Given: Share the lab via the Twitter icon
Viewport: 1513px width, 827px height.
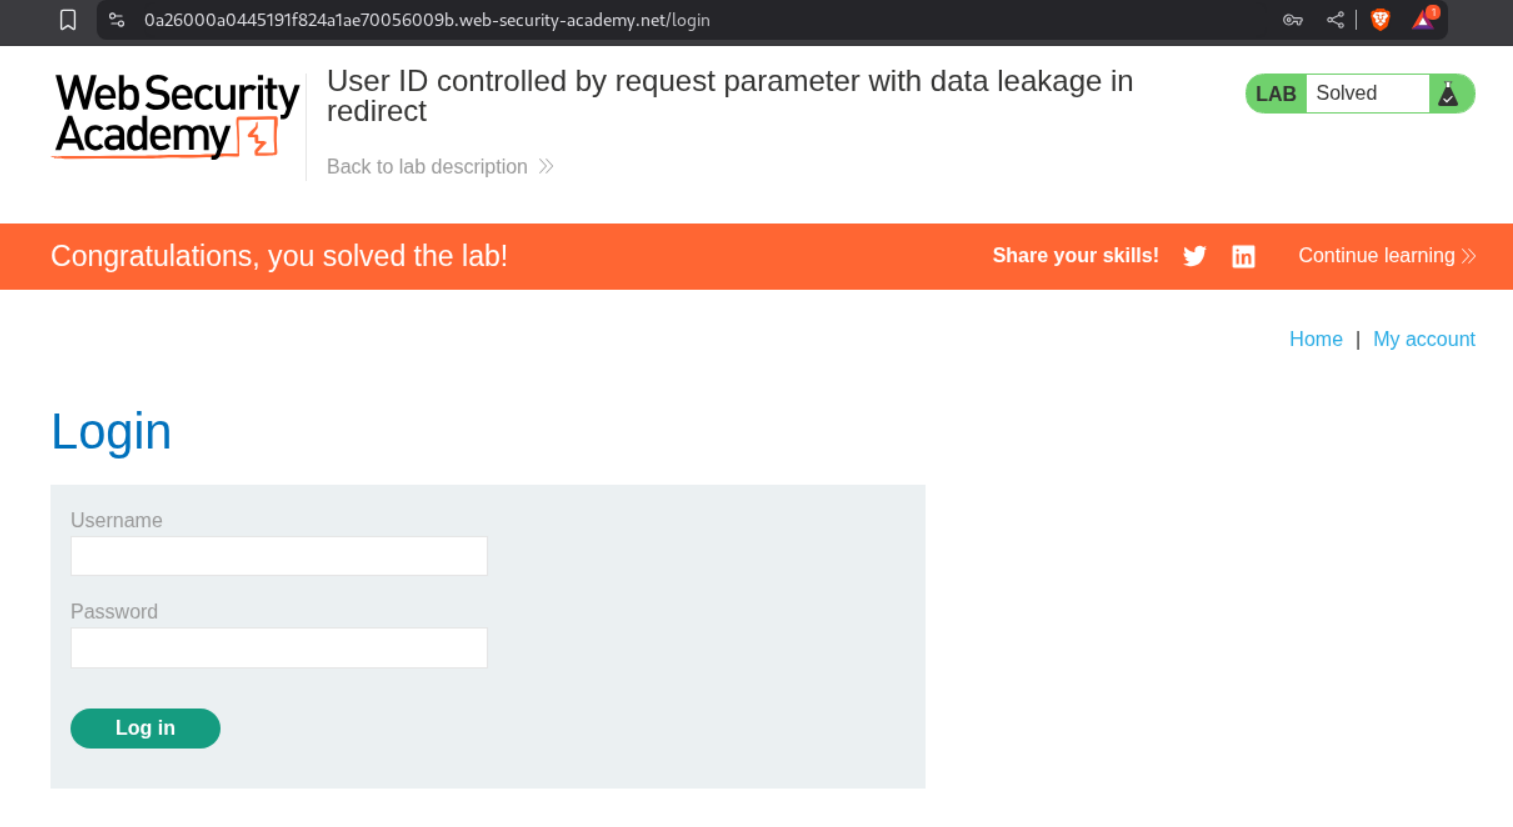Looking at the screenshot, I should pyautogui.click(x=1194, y=256).
